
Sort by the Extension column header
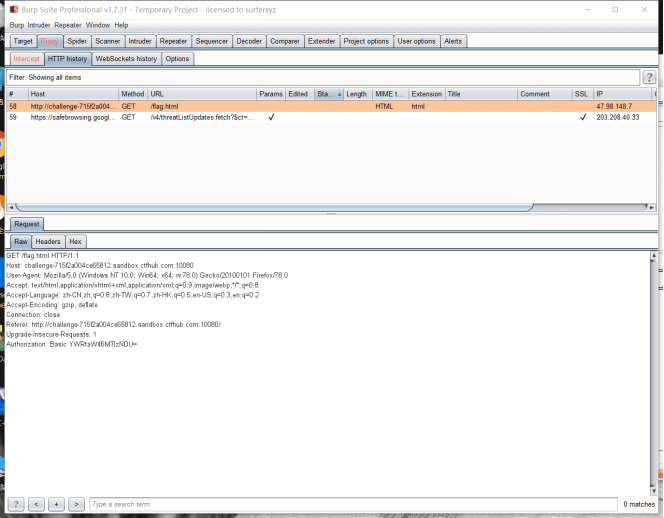426,94
